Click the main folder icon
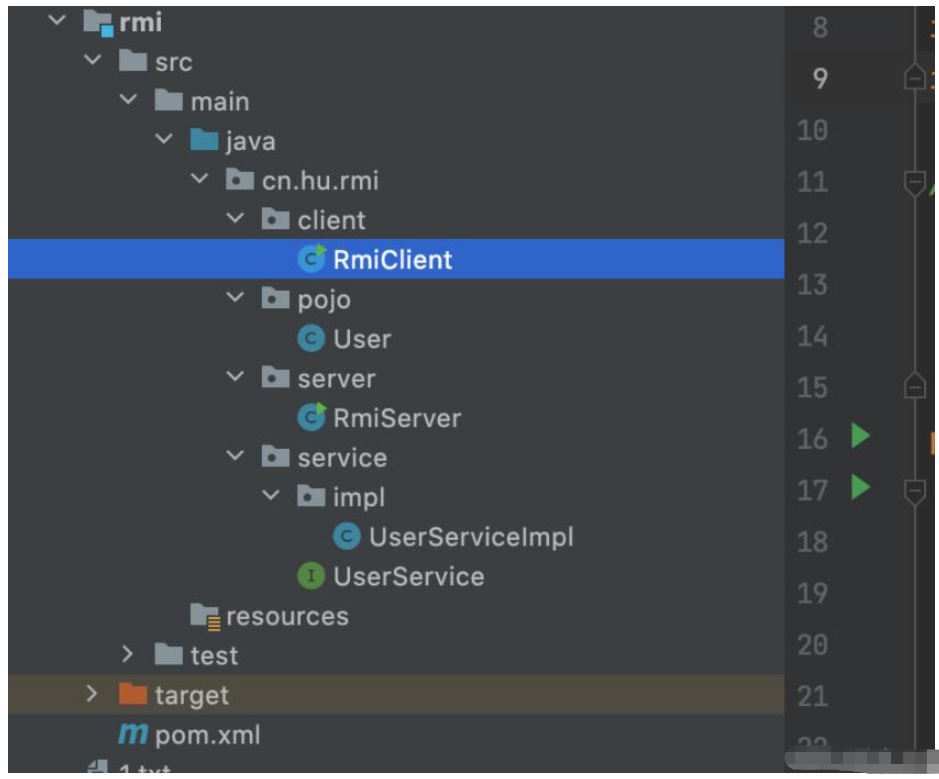The width and height of the screenshot is (939, 779). point(169,101)
